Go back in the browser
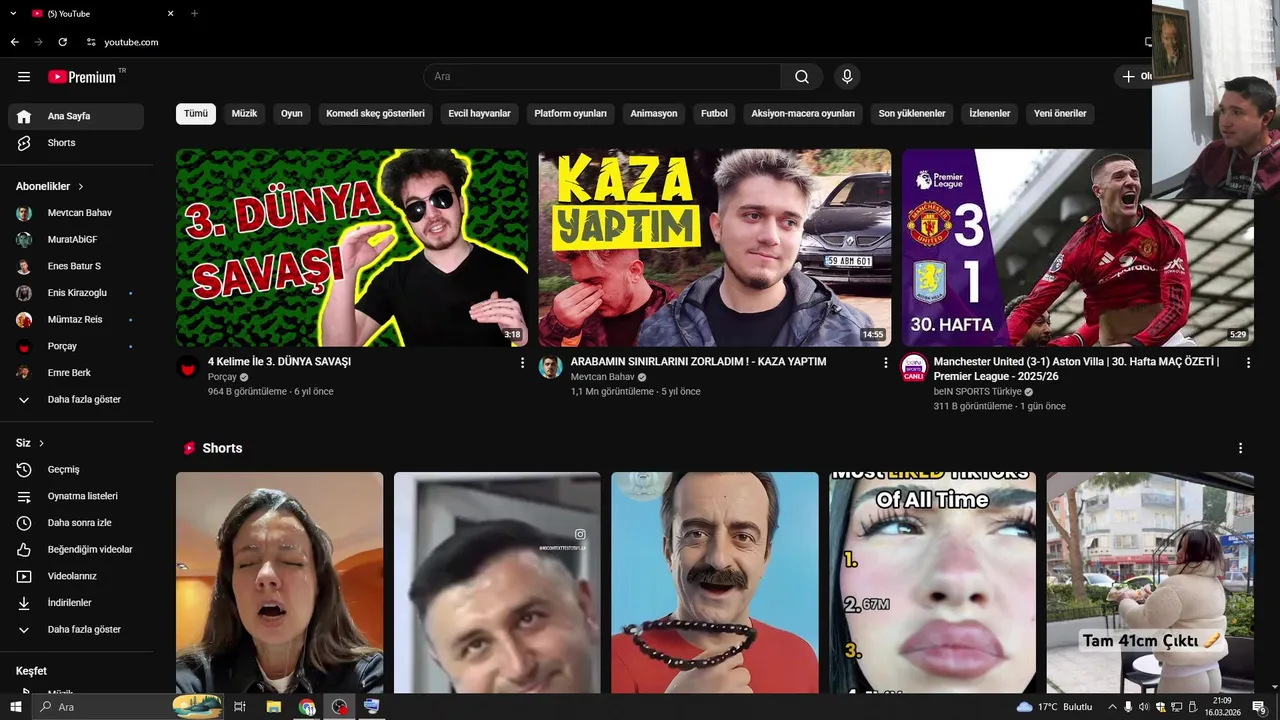Screen dimensions: 1280x720 point(14,42)
